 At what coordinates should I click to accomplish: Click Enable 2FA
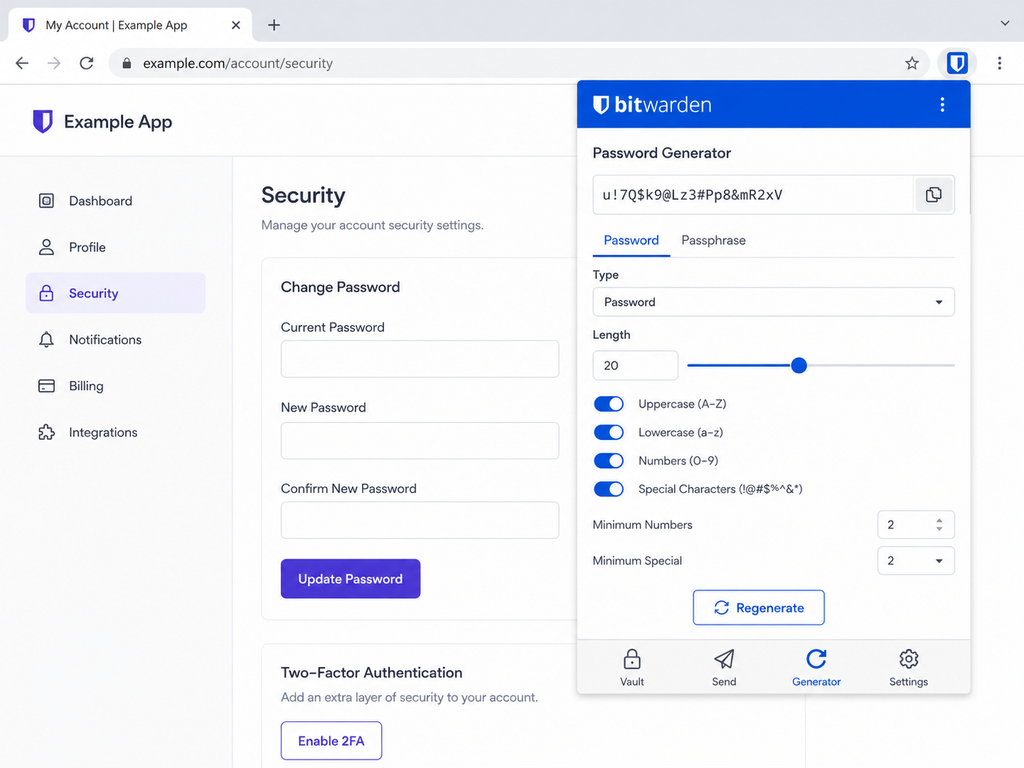[x=331, y=741]
